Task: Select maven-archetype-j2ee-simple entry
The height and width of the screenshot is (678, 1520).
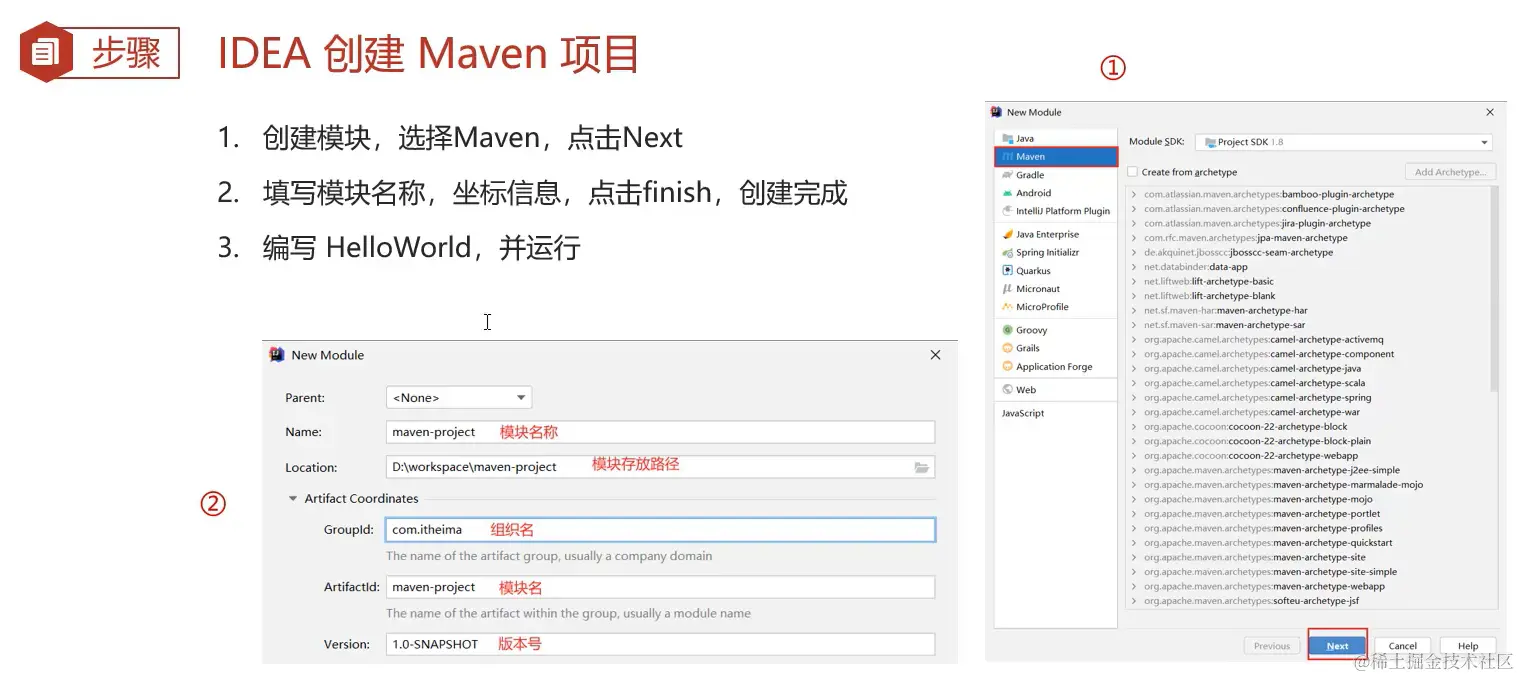Action: pos(1272,470)
